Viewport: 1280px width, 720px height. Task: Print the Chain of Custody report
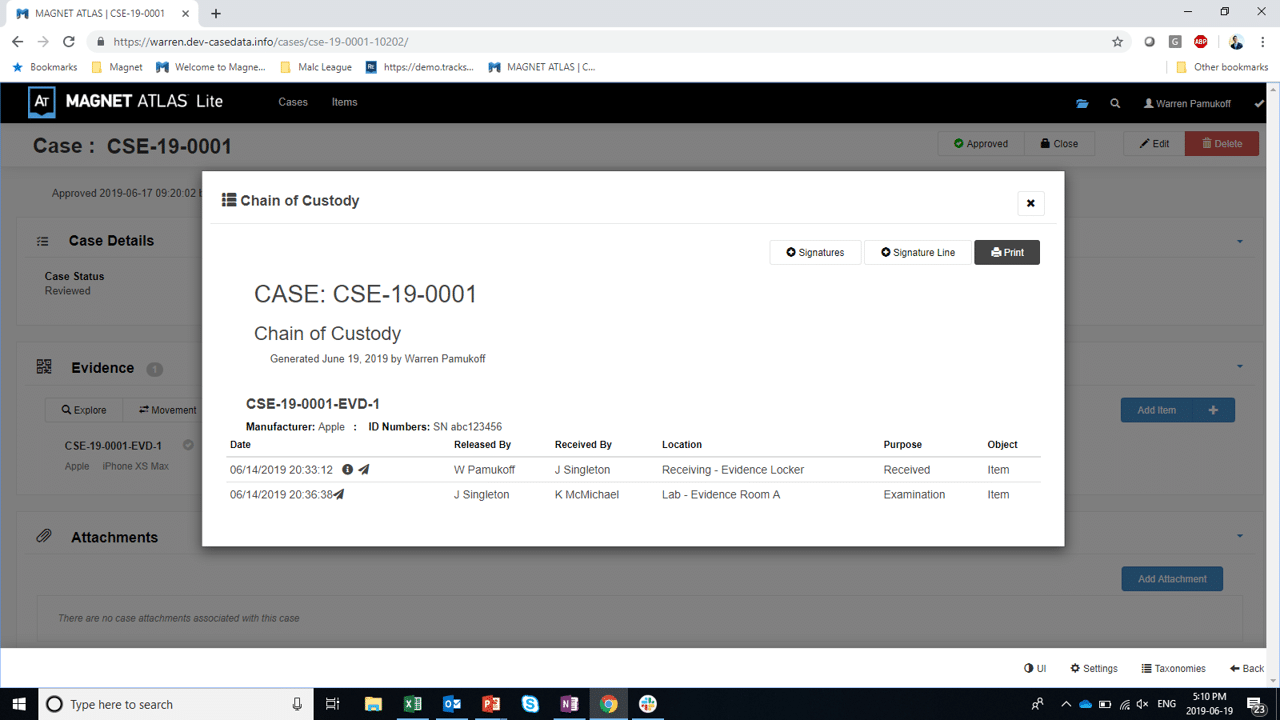click(1007, 253)
